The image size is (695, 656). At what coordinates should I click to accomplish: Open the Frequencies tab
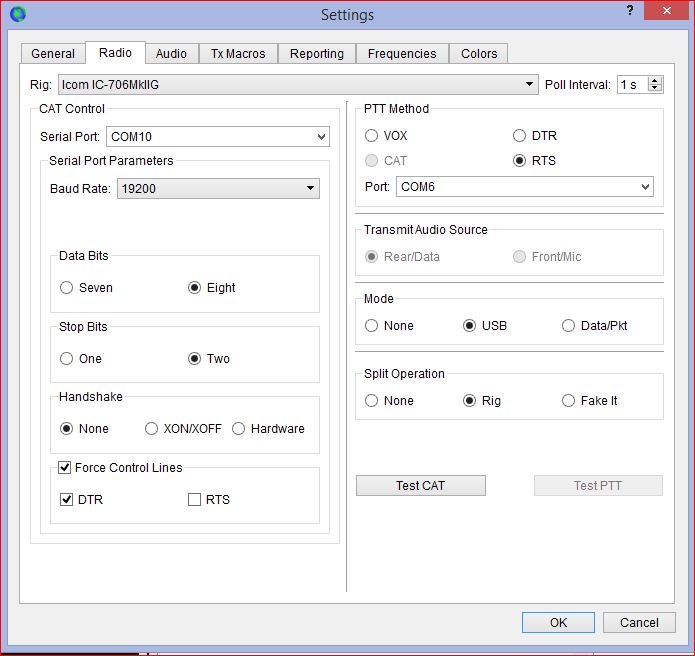401,54
